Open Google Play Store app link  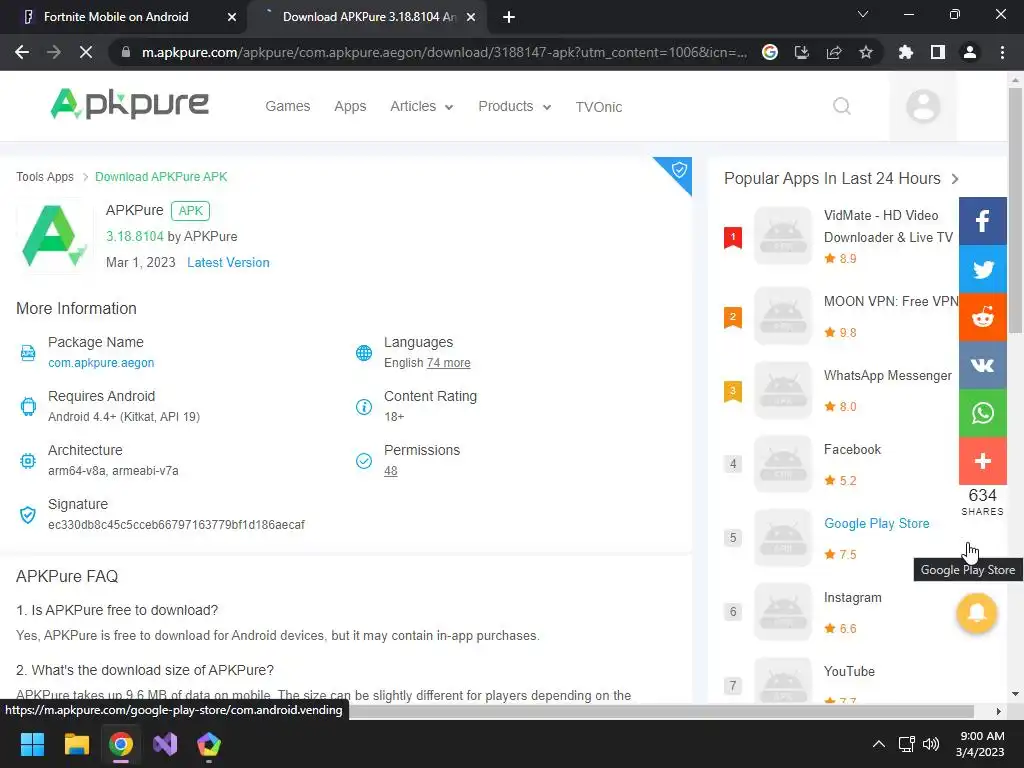(x=876, y=523)
